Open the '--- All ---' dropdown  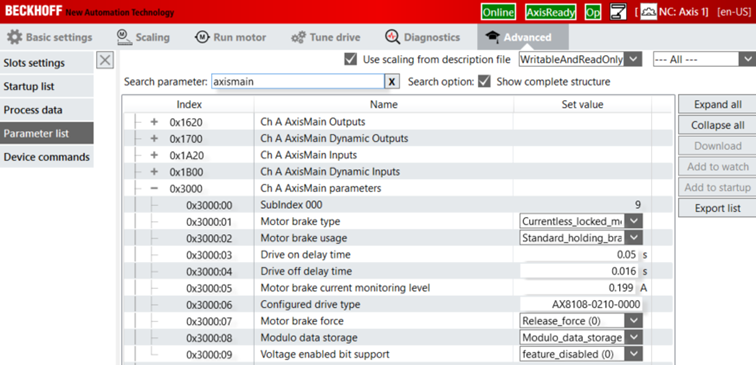(703, 60)
